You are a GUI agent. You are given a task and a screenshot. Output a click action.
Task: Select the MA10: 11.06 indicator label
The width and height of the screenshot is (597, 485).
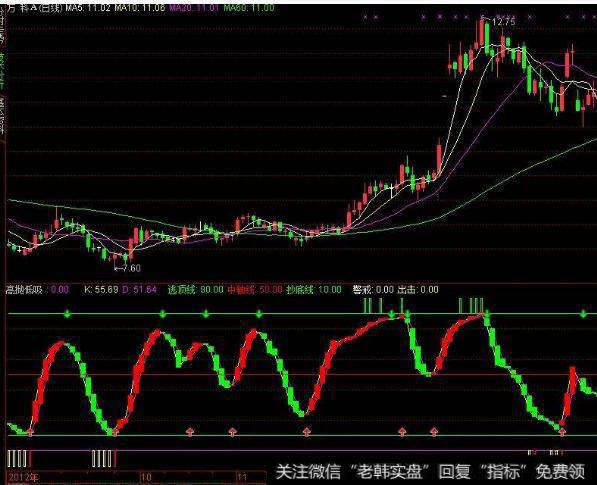[x=140, y=8]
